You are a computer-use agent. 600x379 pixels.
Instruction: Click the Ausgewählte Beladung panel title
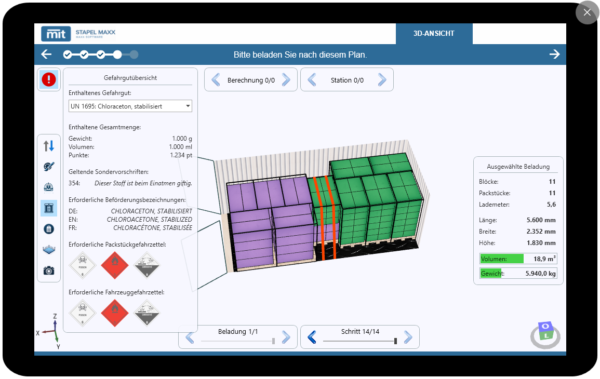[x=518, y=167]
